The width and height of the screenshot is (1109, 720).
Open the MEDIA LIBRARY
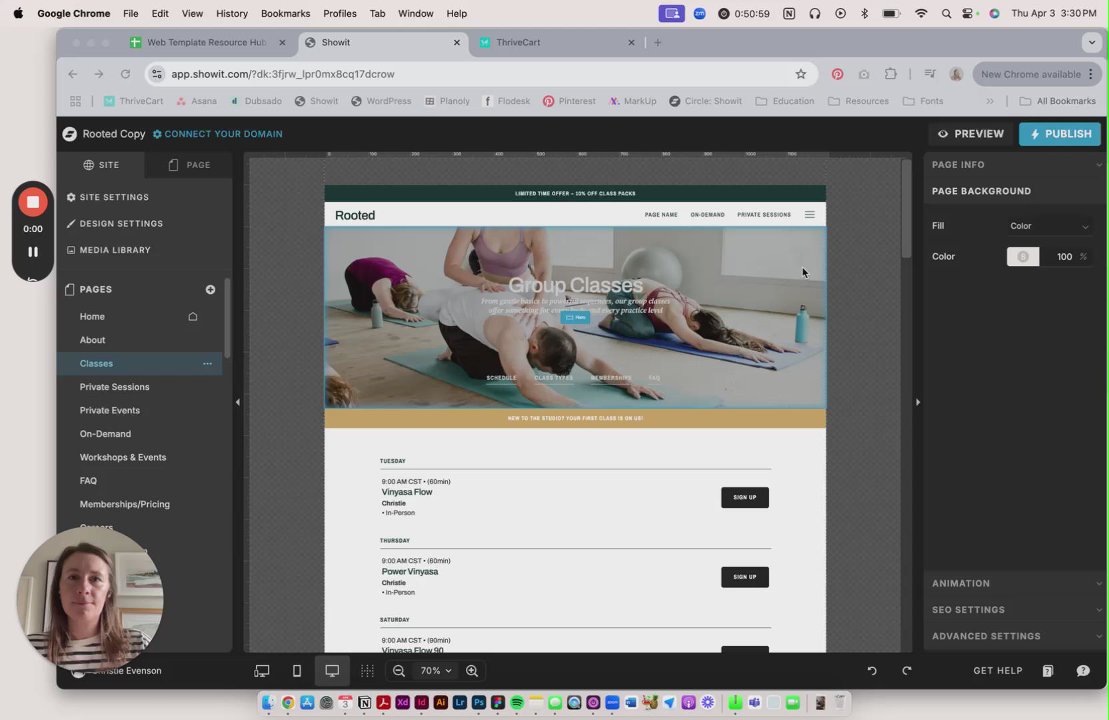pos(108,250)
